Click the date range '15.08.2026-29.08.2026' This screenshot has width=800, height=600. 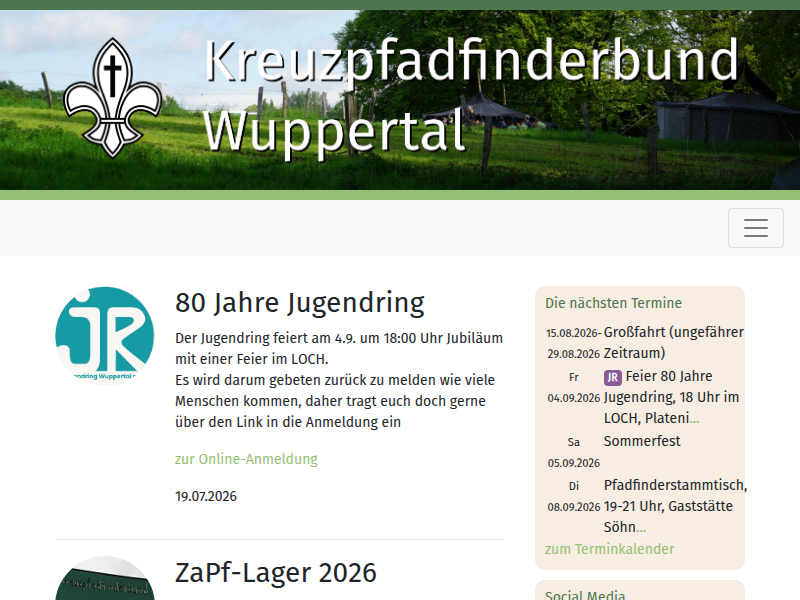click(573, 343)
